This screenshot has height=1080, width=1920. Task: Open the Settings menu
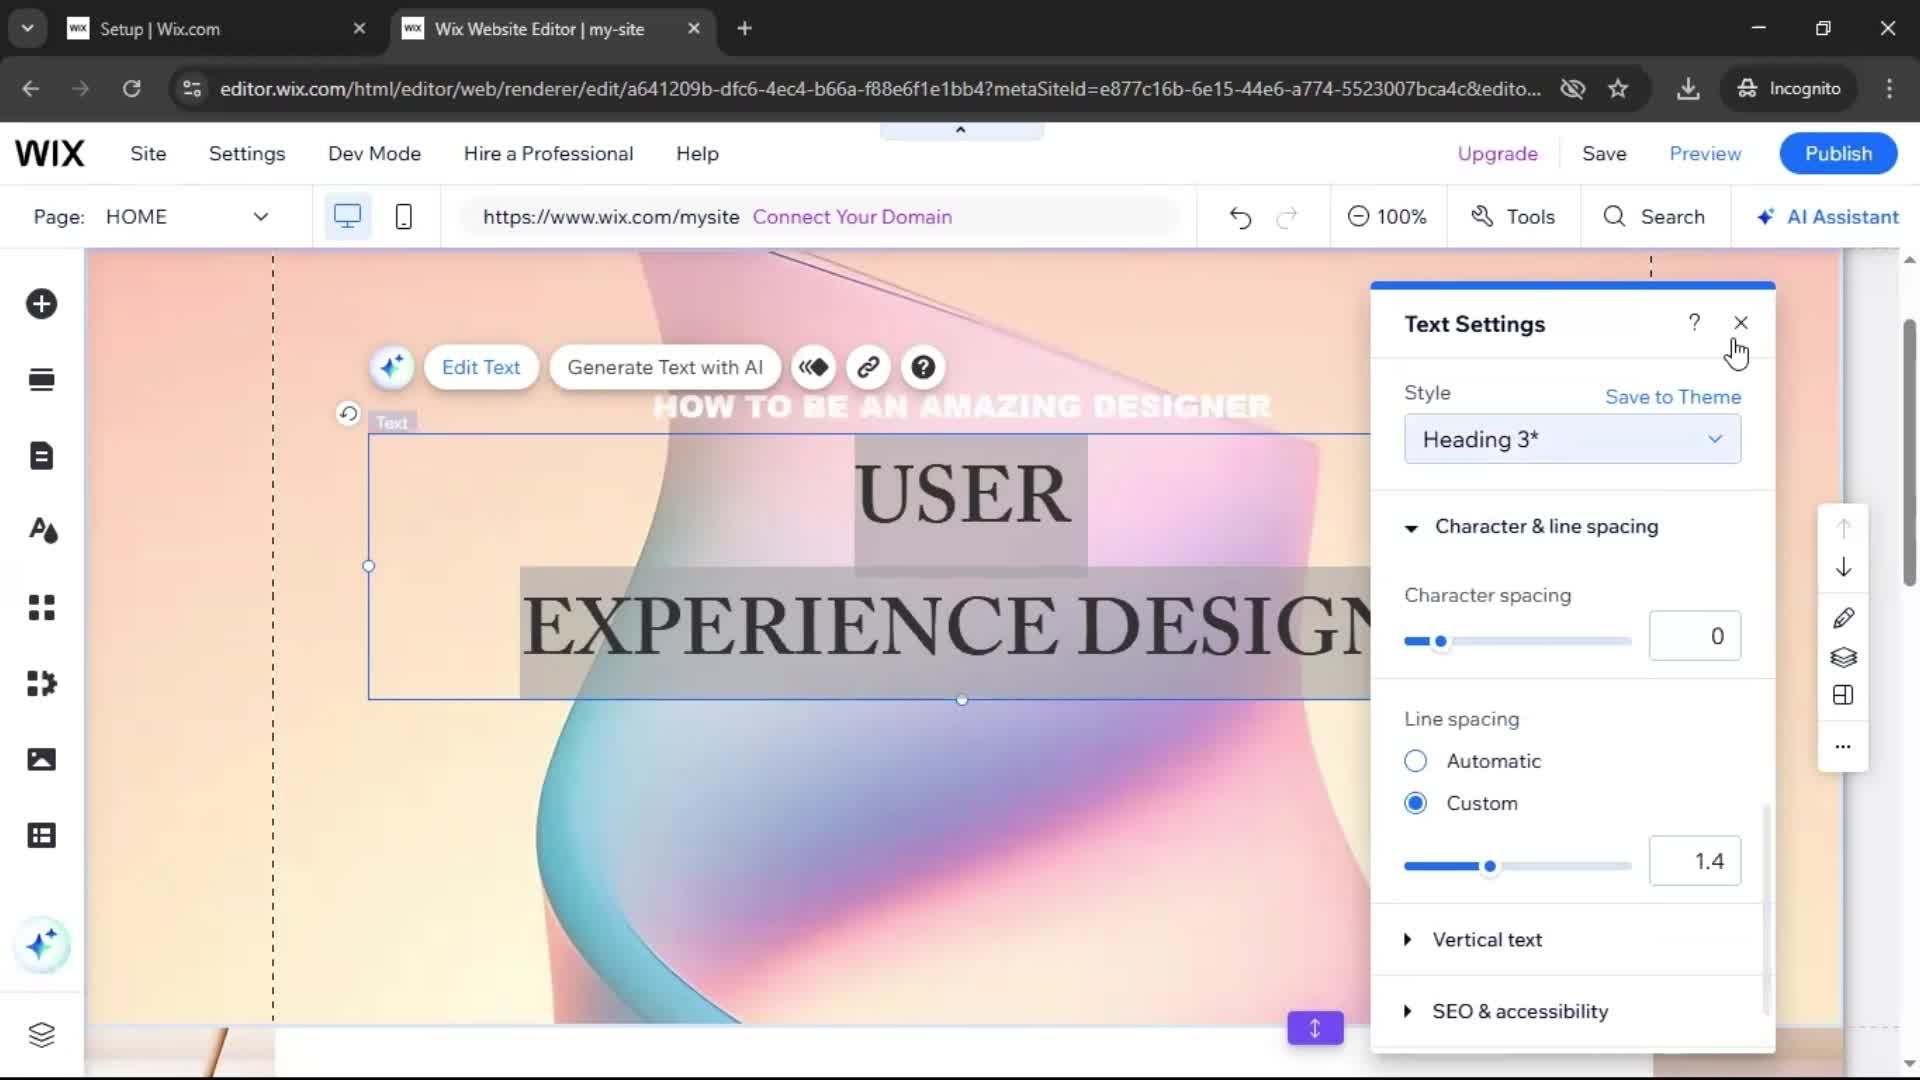[x=247, y=154]
